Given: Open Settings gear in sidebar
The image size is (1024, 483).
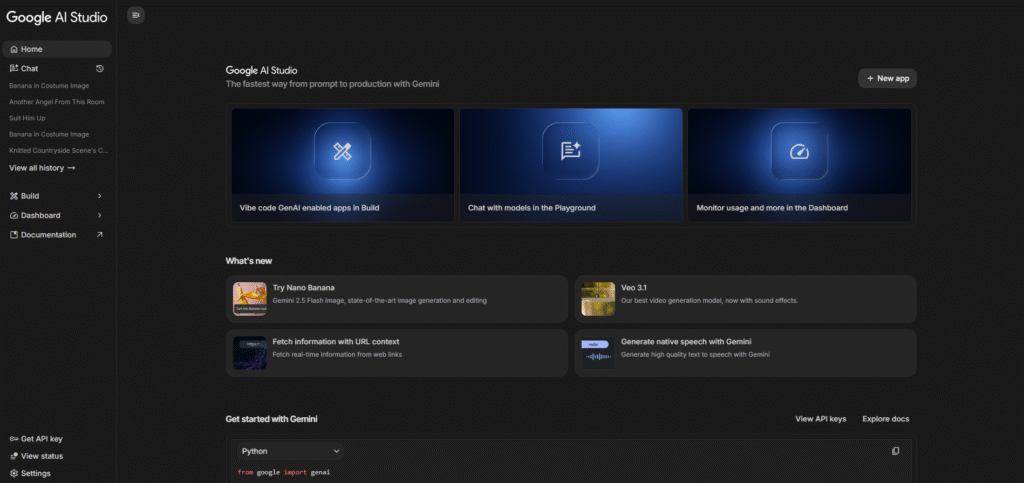Looking at the screenshot, I should 14,473.
